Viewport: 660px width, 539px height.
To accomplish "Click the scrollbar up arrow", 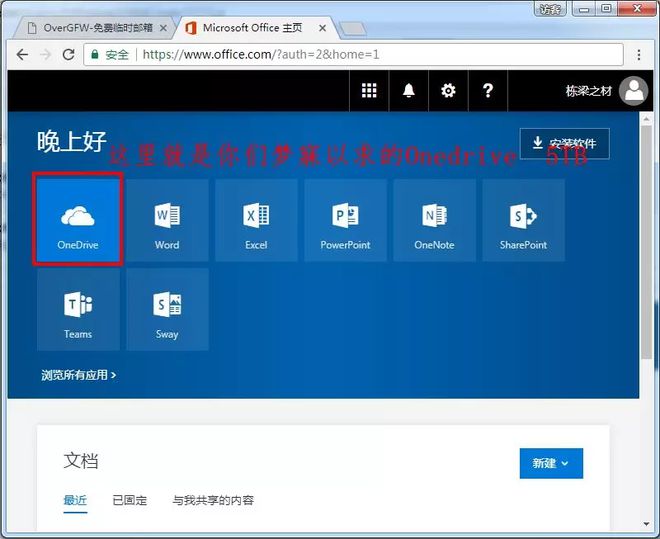I will tap(647, 119).
